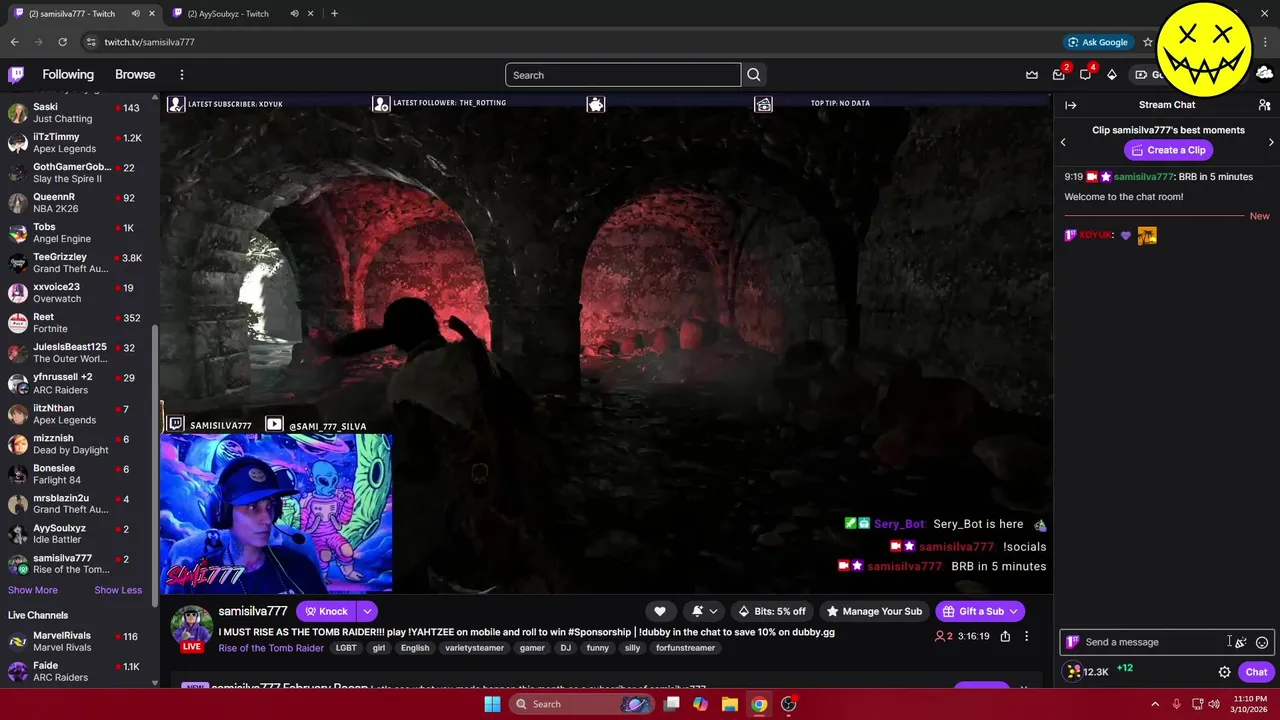
Task: Open a new browser tab
Action: [x=334, y=14]
